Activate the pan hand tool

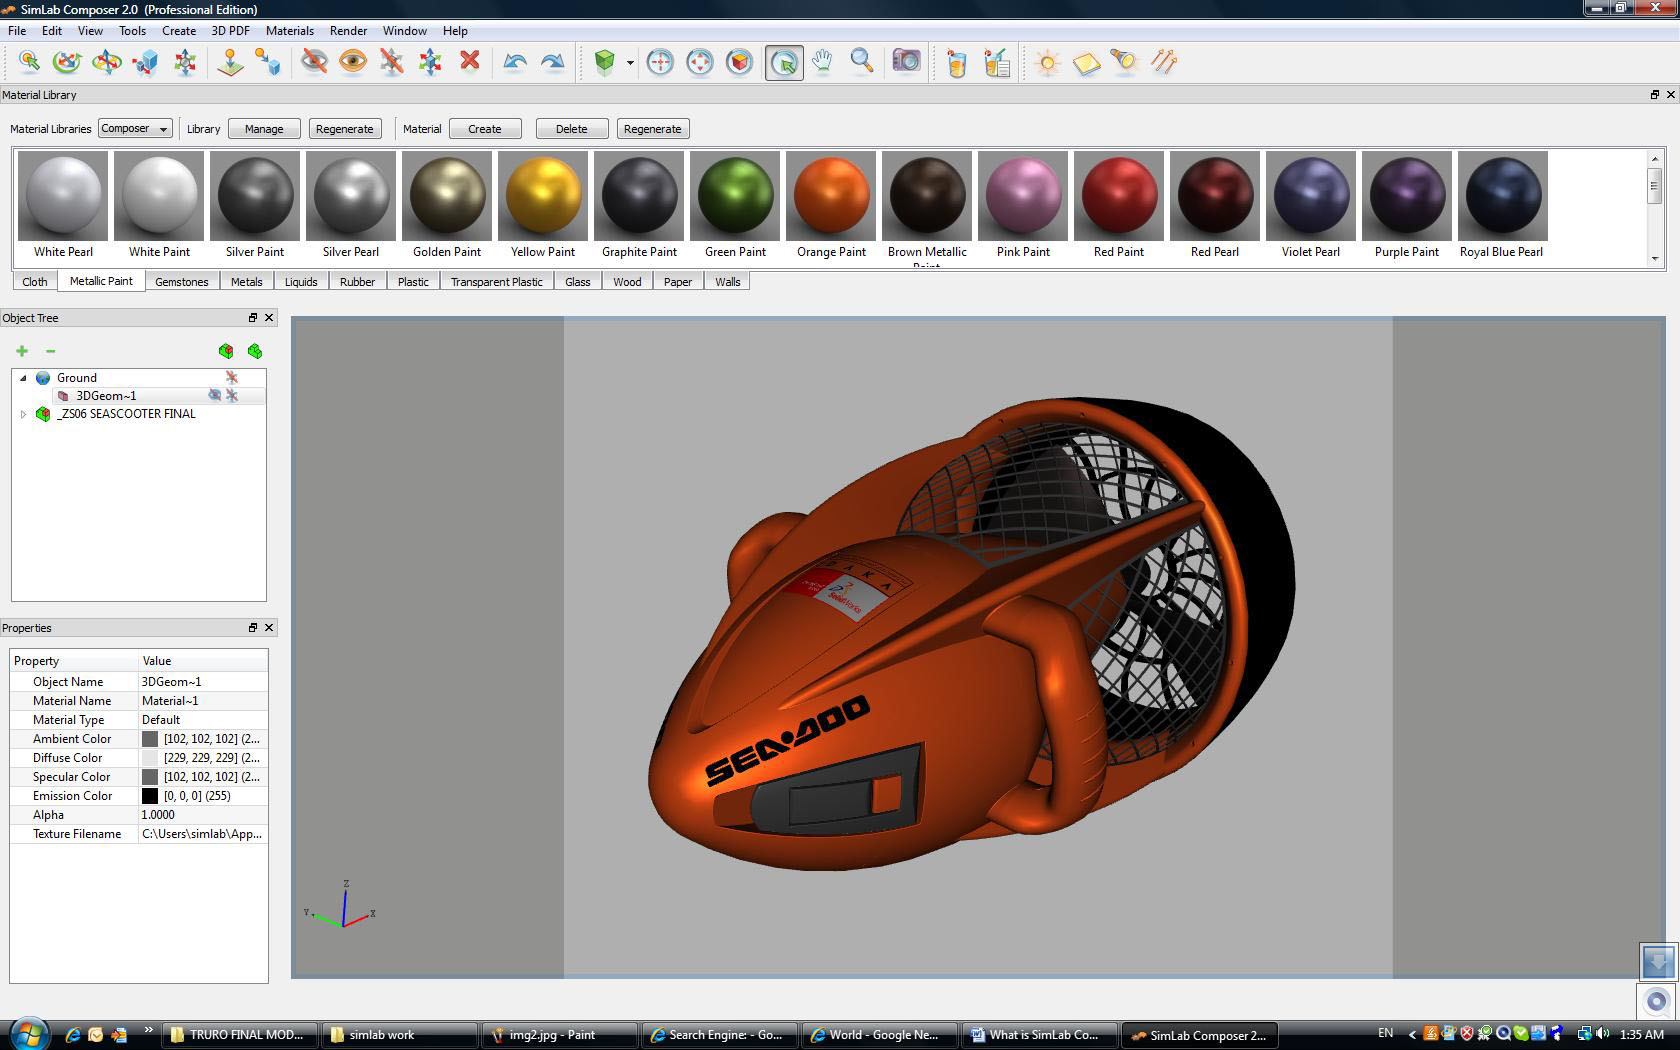(822, 62)
